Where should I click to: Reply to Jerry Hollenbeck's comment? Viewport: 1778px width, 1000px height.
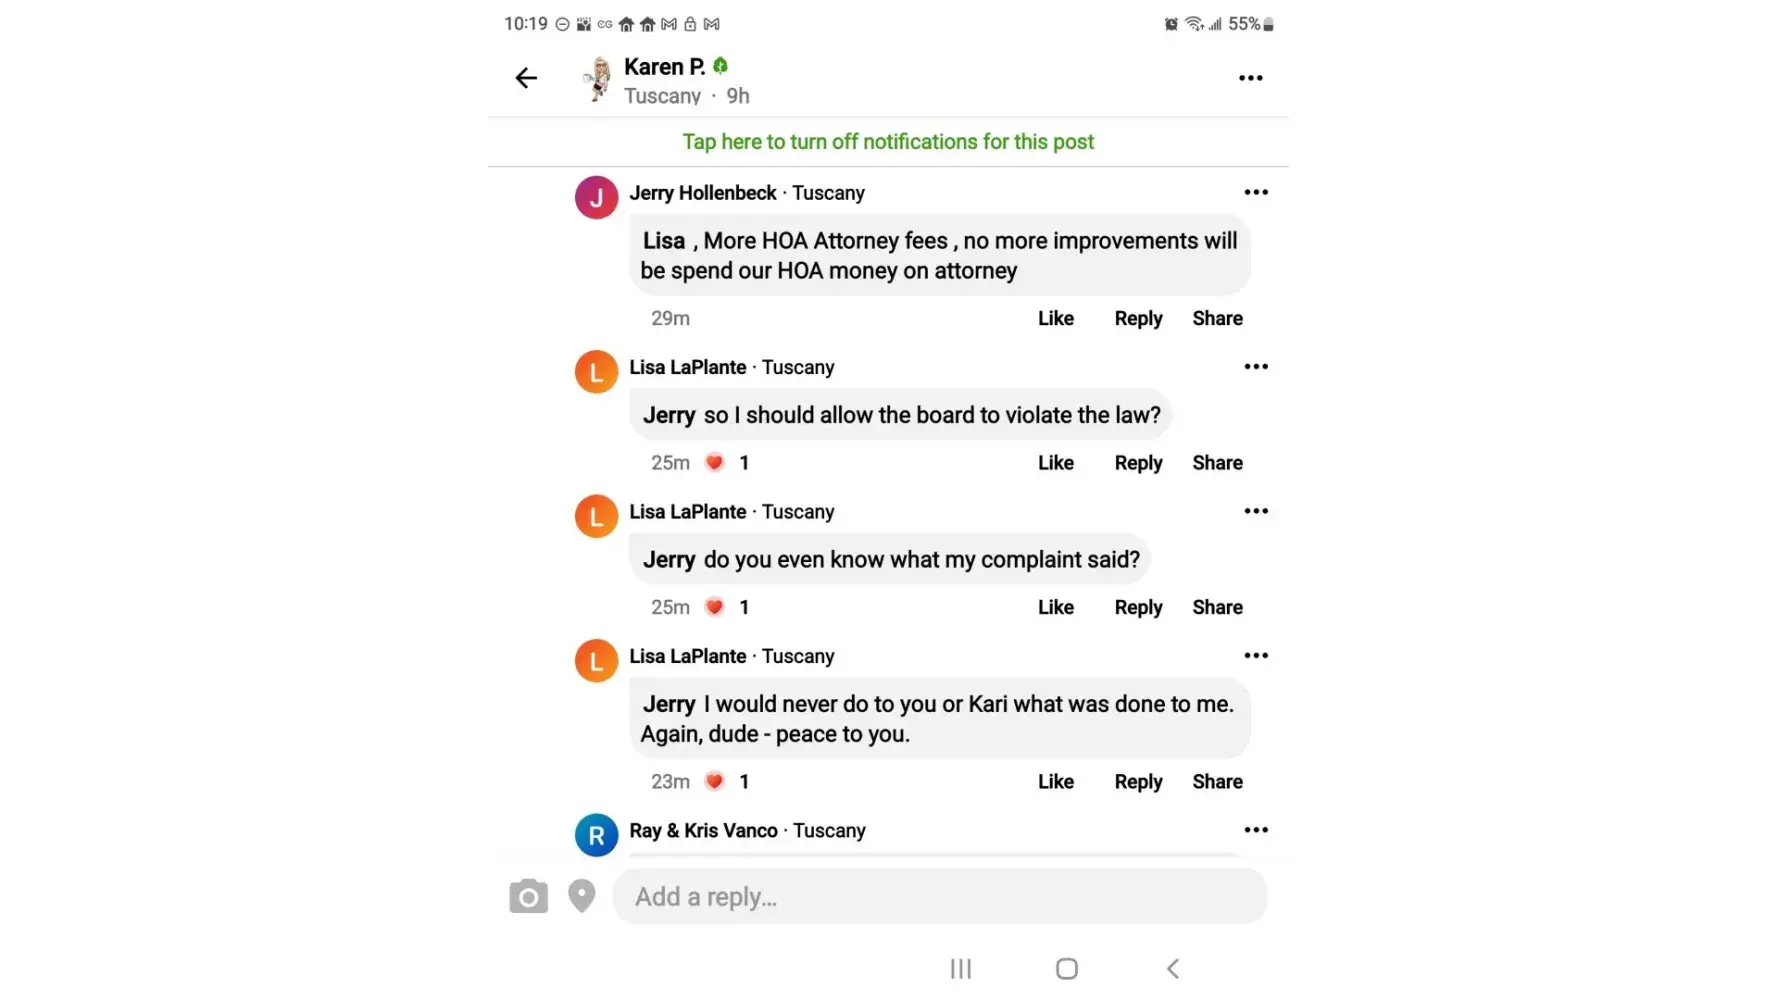[1138, 318]
